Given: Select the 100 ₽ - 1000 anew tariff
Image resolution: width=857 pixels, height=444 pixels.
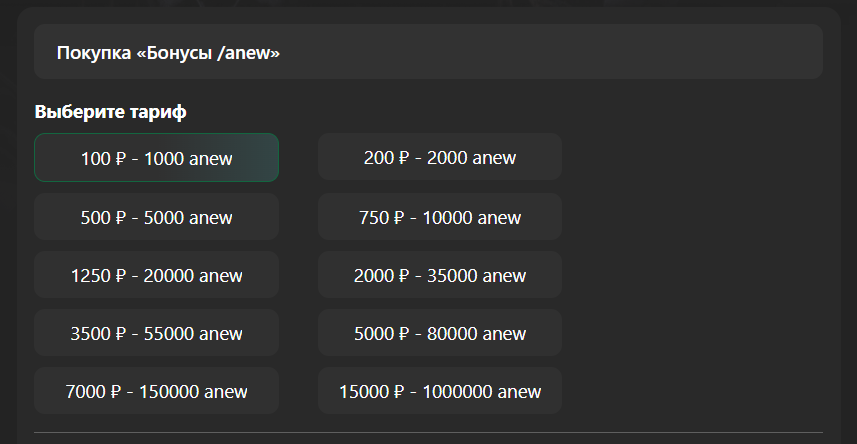Looking at the screenshot, I should pos(156,157).
